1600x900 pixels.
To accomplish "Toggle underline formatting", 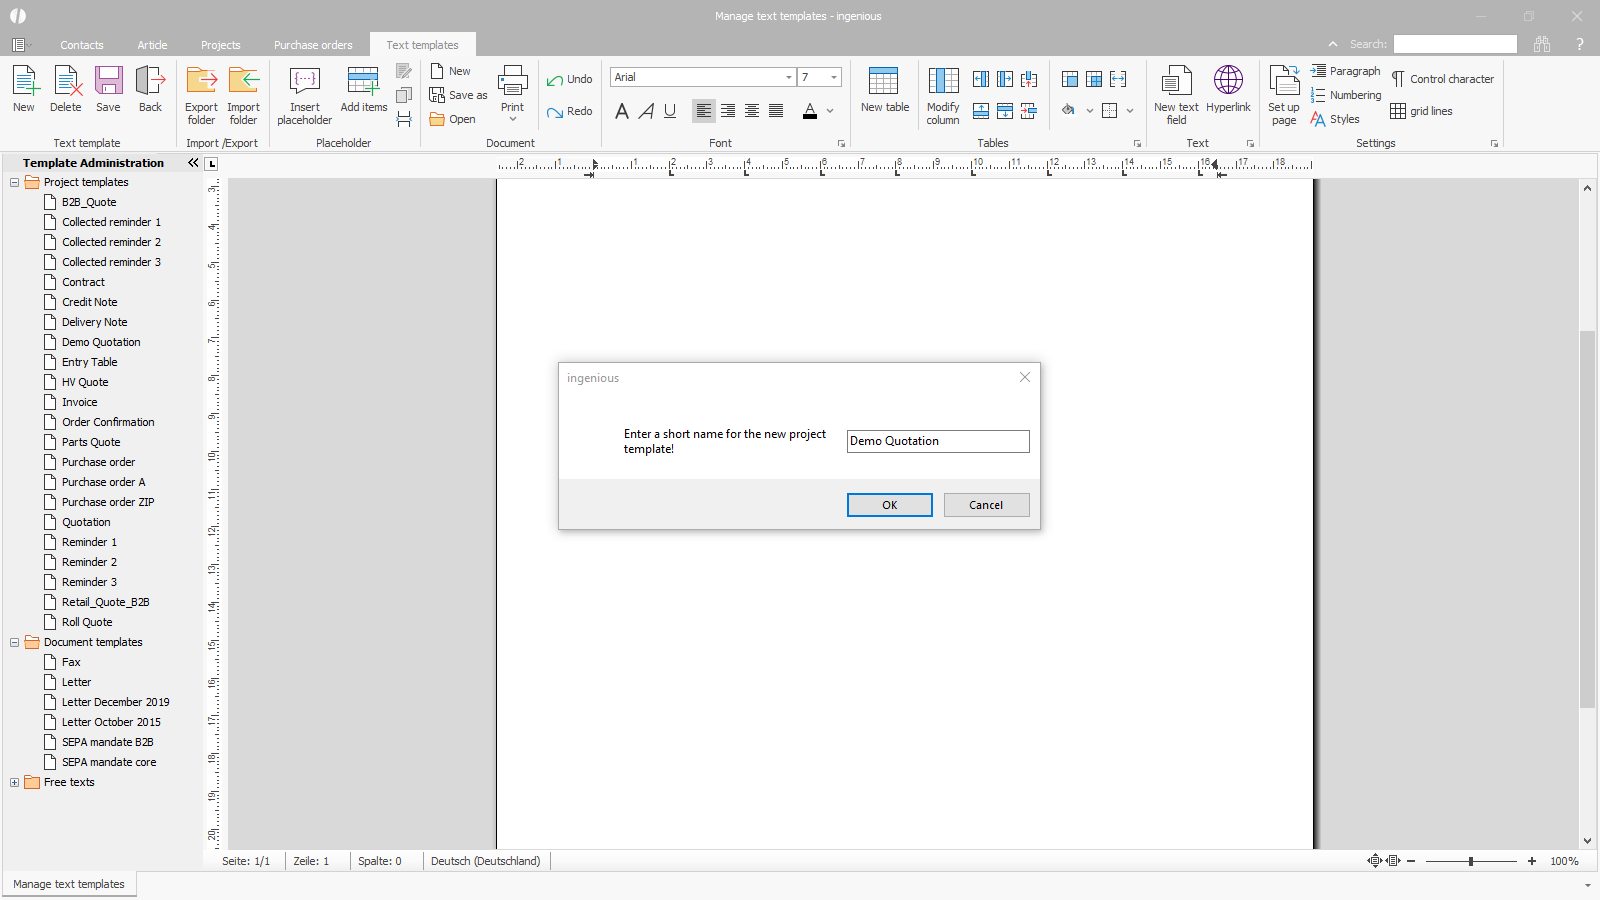I will click(670, 111).
